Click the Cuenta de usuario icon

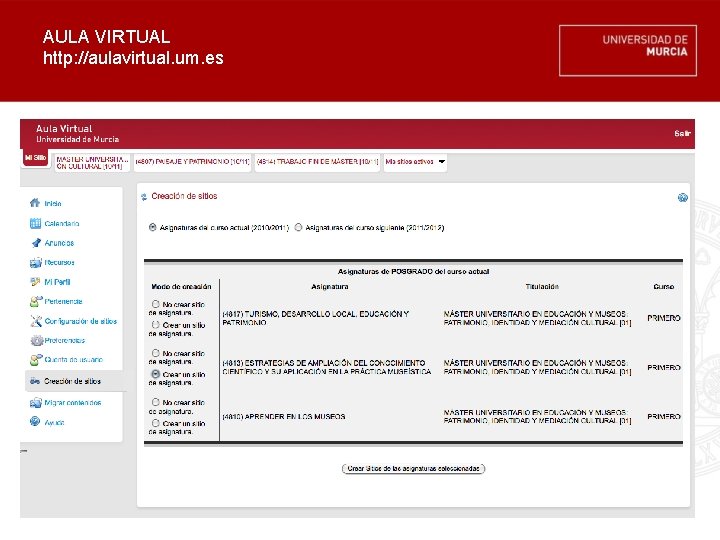pyautogui.click(x=36, y=360)
